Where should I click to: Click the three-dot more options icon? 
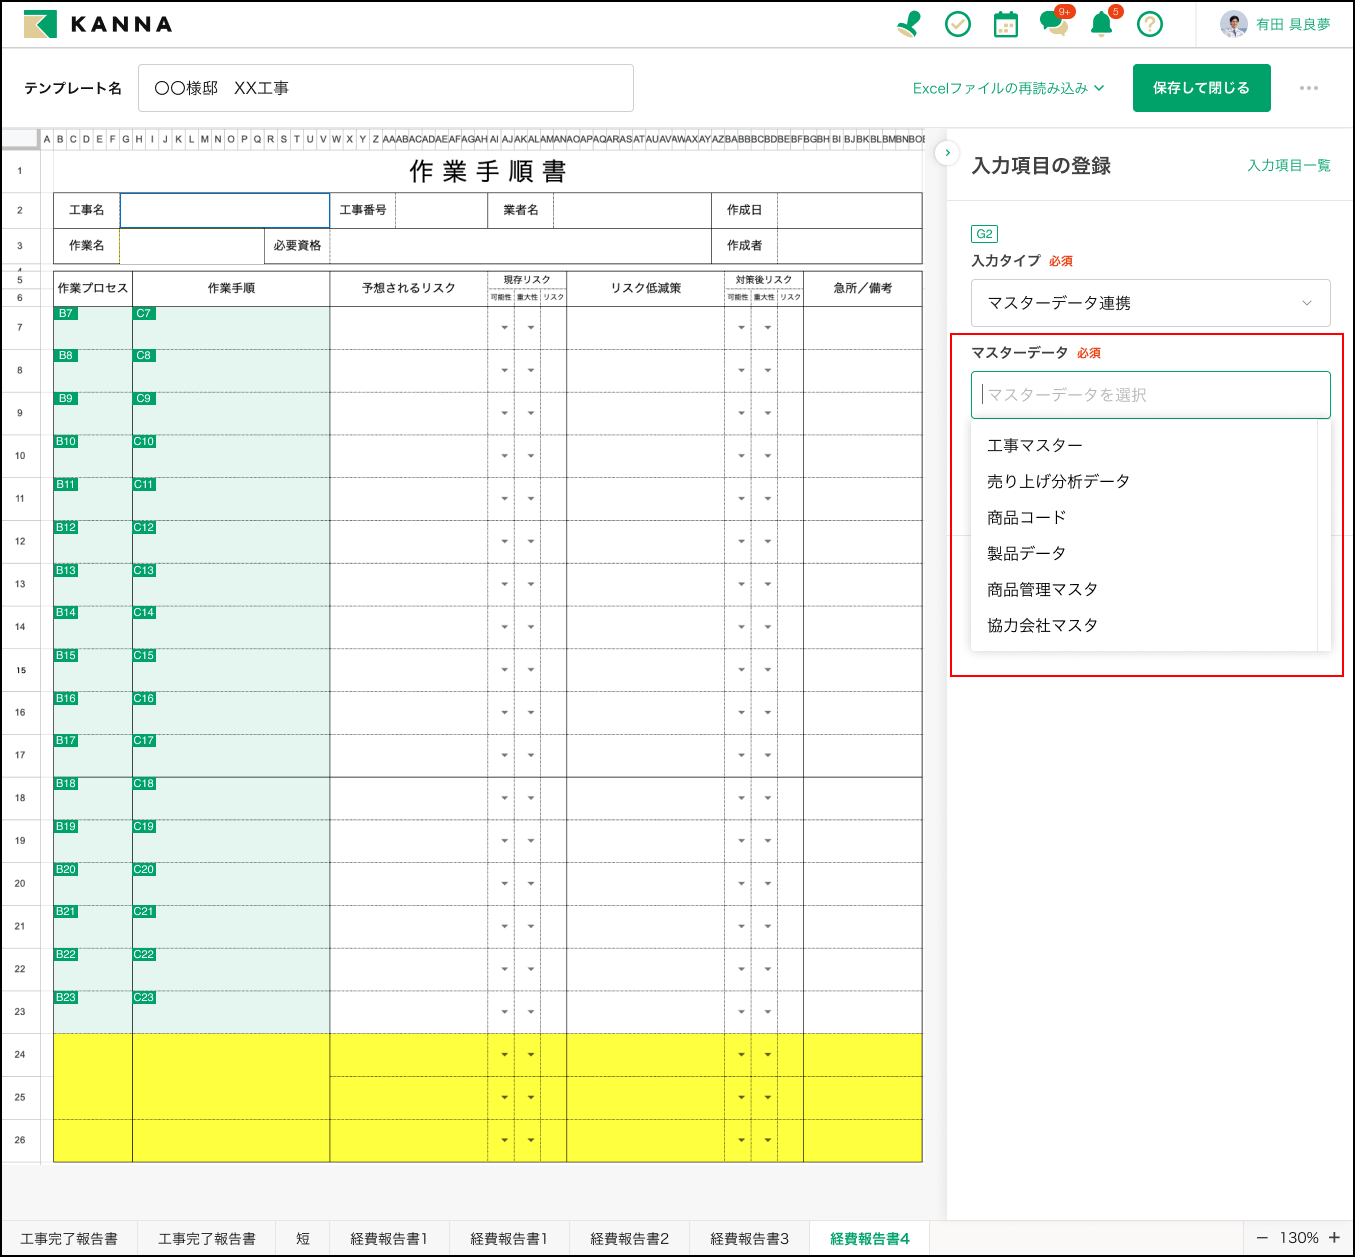[x=1308, y=88]
